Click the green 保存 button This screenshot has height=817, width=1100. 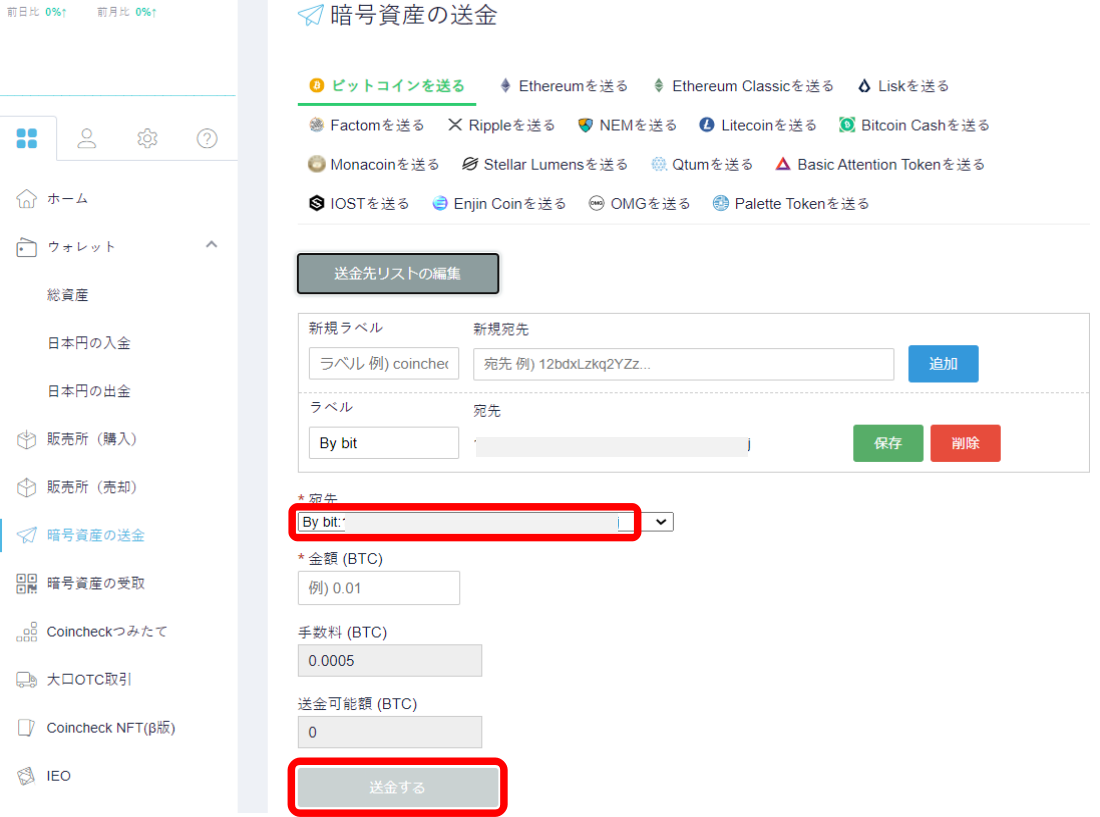888,443
